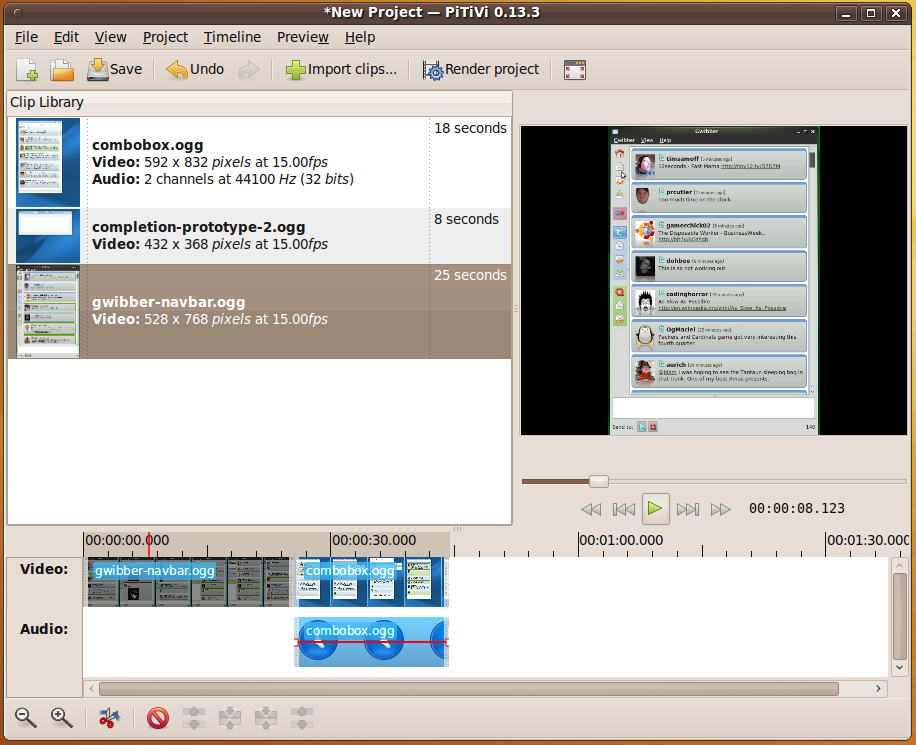916x745 pixels.
Task: Jump to the end of the timeline
Action: click(x=688, y=510)
